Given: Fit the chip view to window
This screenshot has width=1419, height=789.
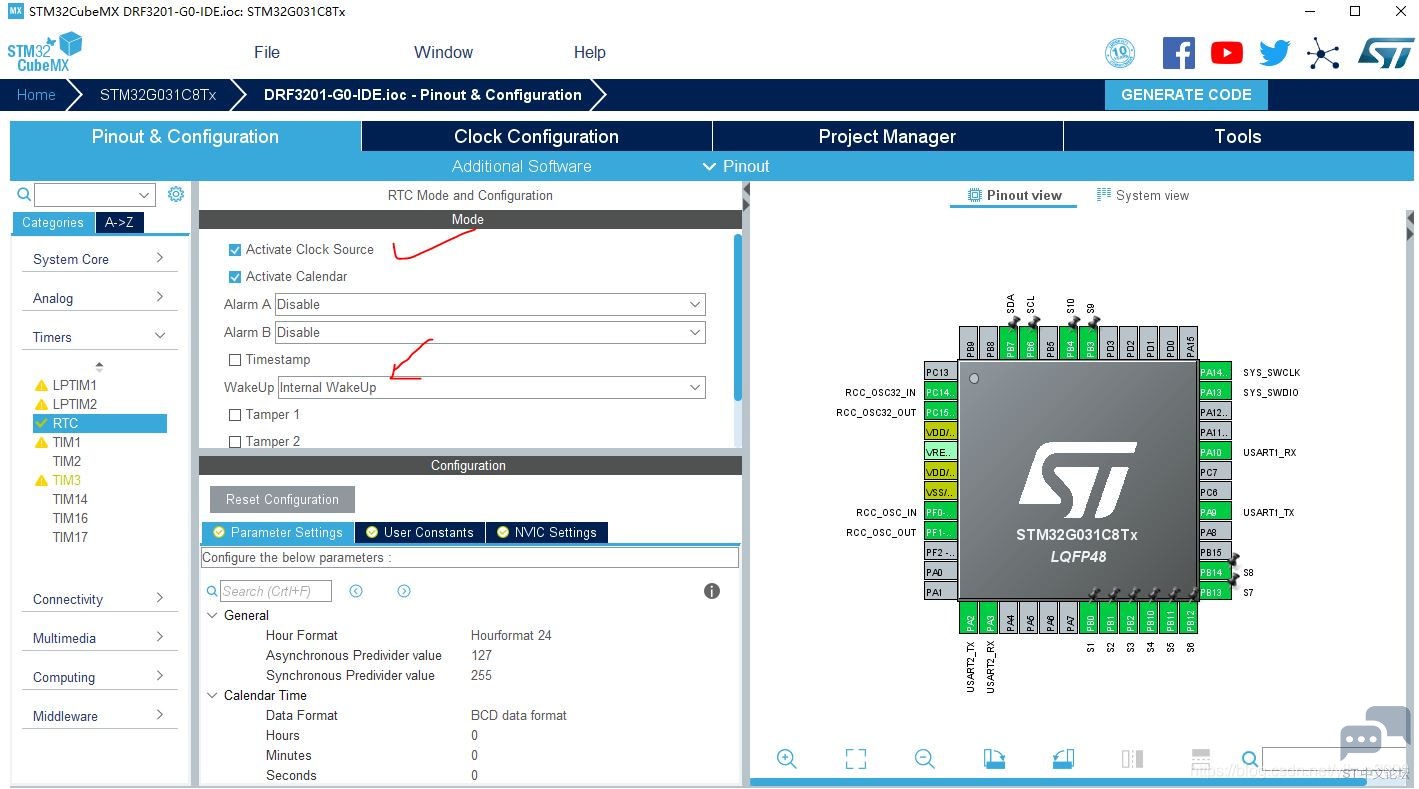Looking at the screenshot, I should (856, 759).
